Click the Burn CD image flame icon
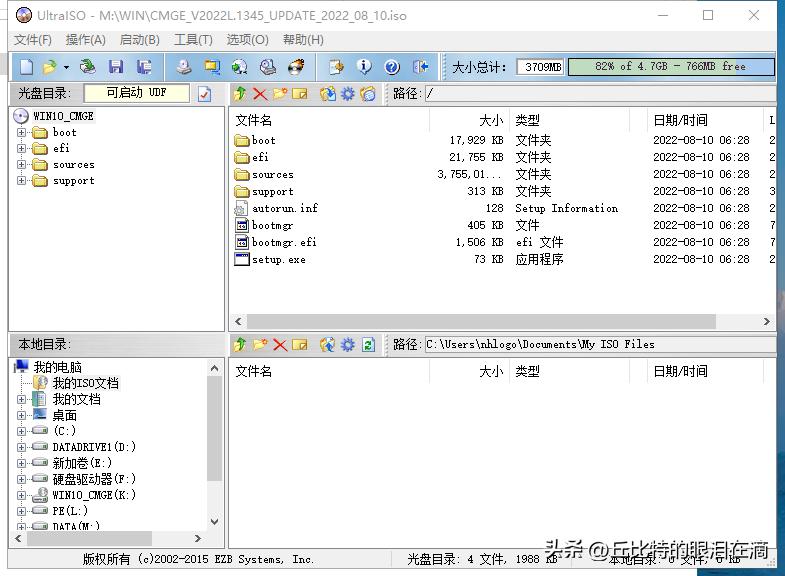The image size is (785, 576). 296,67
